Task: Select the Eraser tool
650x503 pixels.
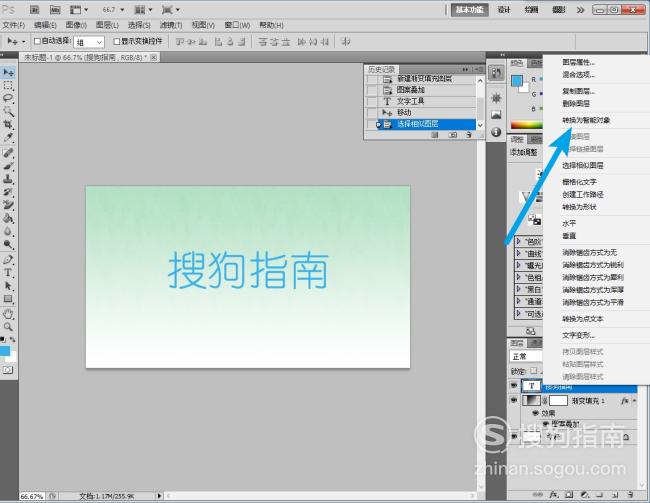Action: [8, 205]
